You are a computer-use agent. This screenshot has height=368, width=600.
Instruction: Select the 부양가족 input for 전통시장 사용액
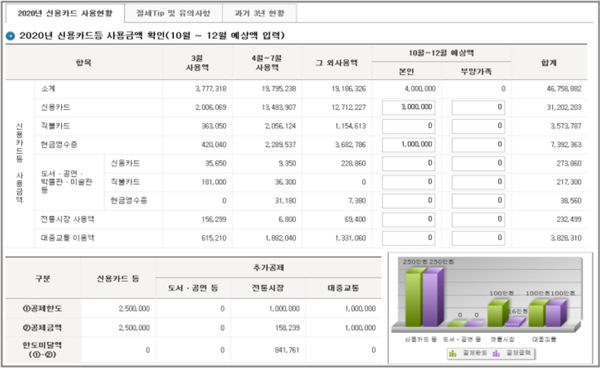pyautogui.click(x=478, y=220)
